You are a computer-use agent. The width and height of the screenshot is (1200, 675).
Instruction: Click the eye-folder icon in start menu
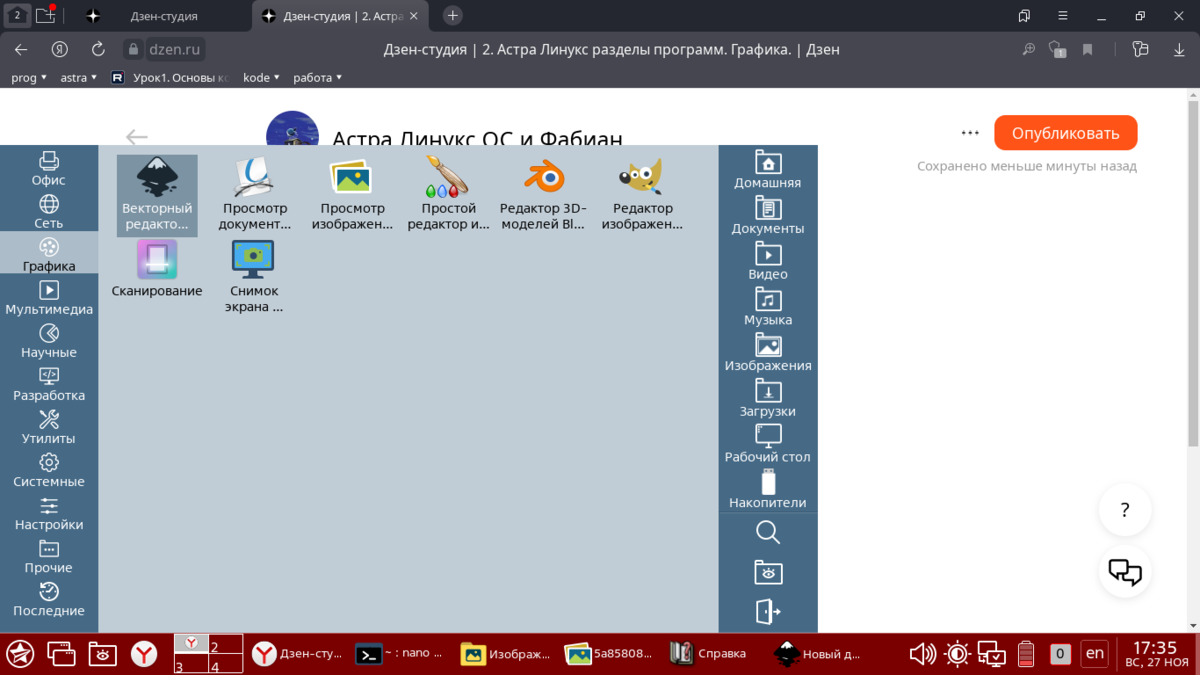[768, 572]
